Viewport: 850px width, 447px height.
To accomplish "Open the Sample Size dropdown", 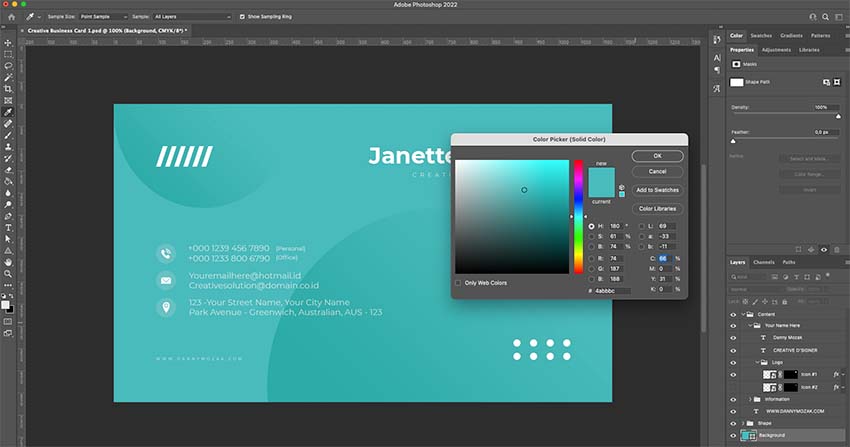I will pos(104,17).
